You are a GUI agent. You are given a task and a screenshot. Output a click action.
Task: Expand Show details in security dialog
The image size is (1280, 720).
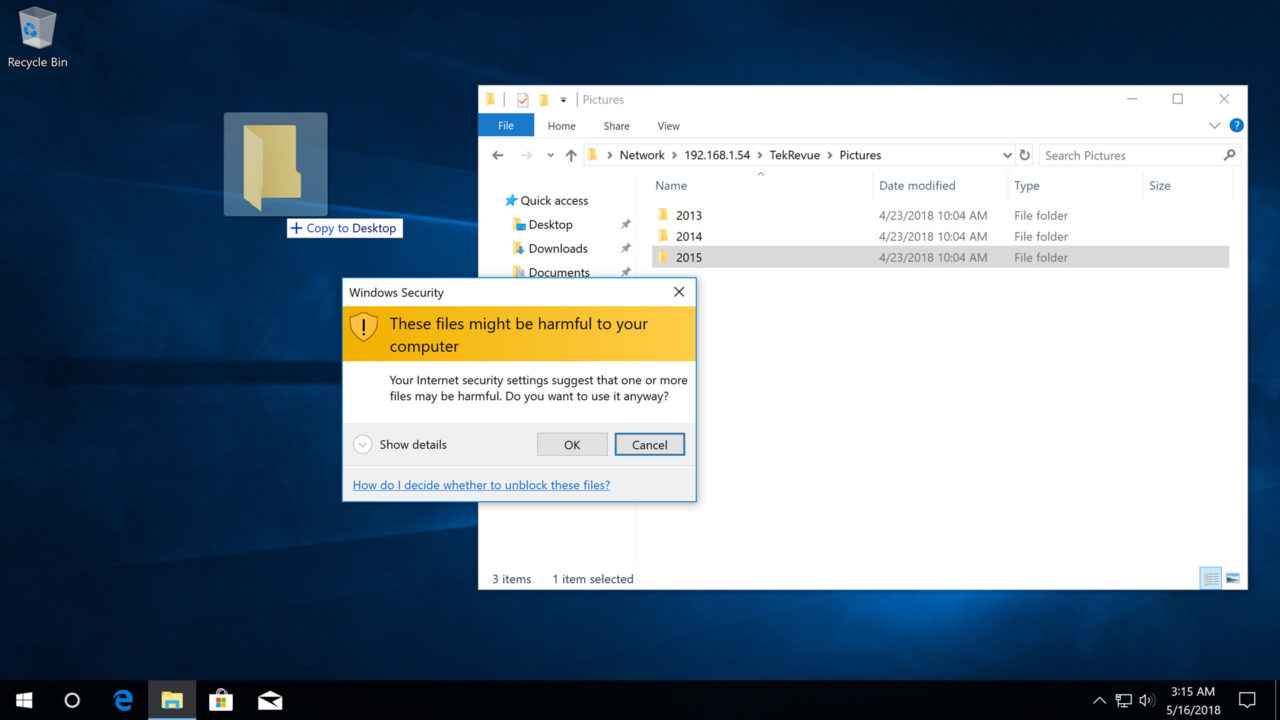click(x=400, y=445)
